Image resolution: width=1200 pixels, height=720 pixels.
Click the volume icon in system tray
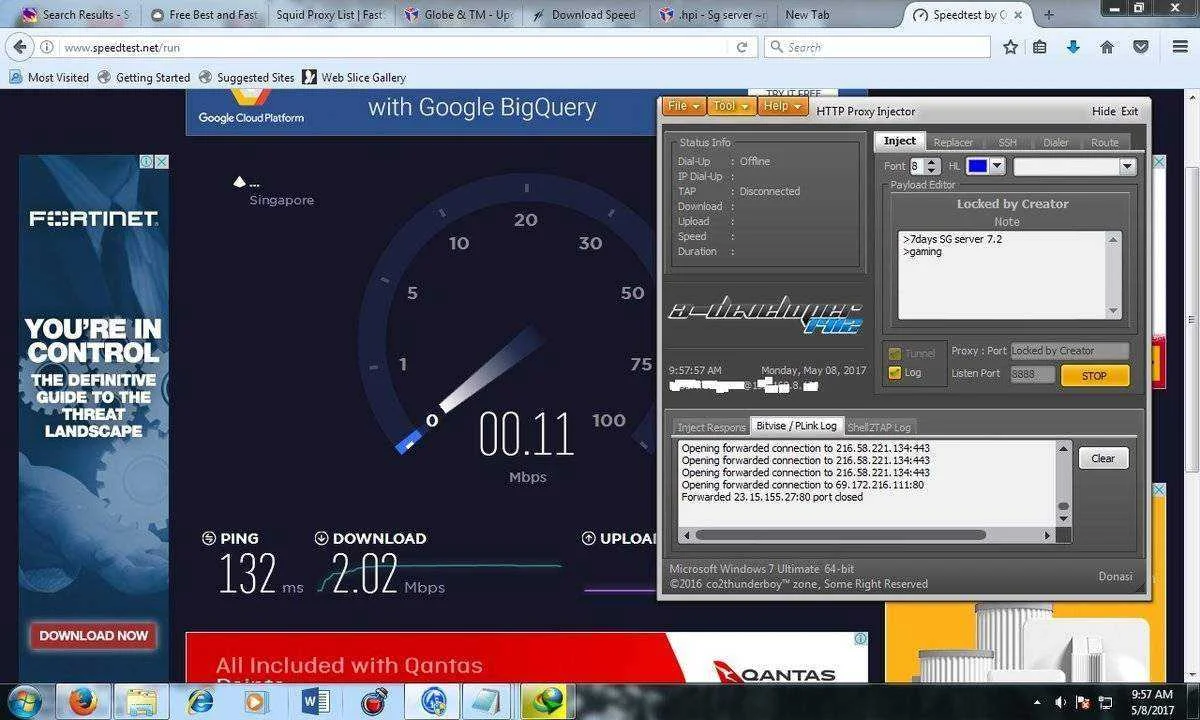click(x=1060, y=702)
